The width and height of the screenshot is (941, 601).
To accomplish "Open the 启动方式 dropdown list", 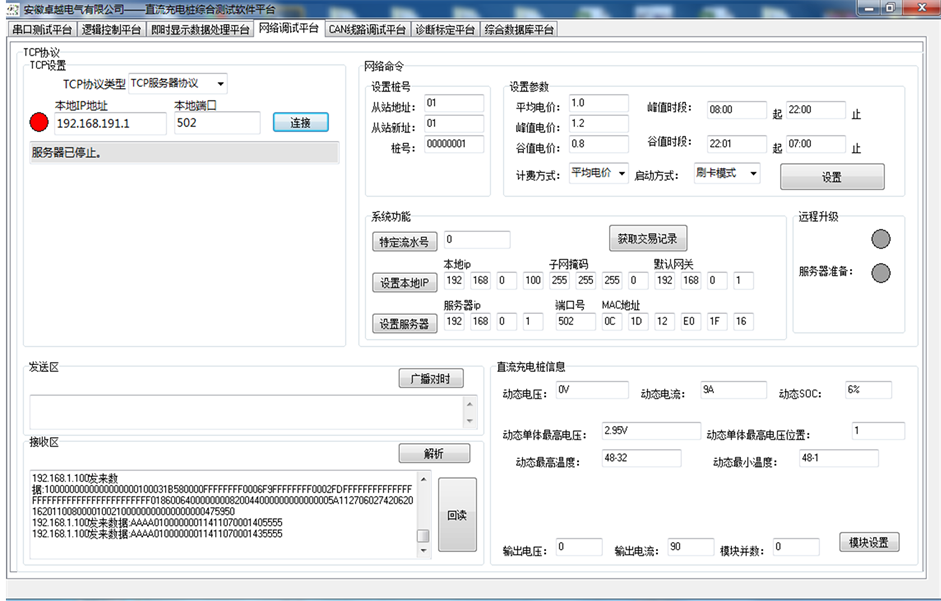I will pos(752,173).
